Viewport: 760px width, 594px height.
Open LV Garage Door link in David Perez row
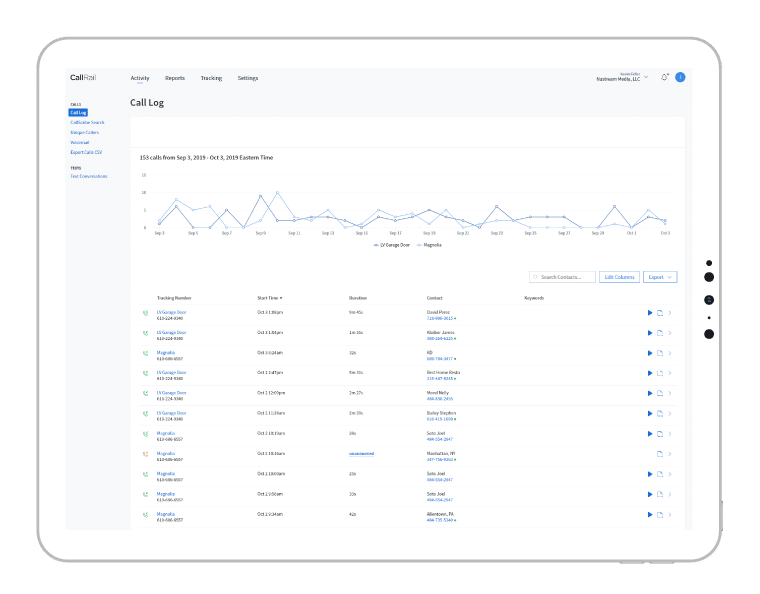[x=171, y=313]
